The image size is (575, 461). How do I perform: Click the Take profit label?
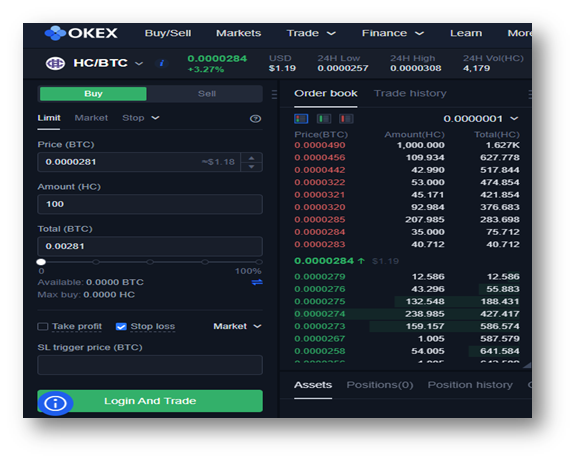(77, 326)
